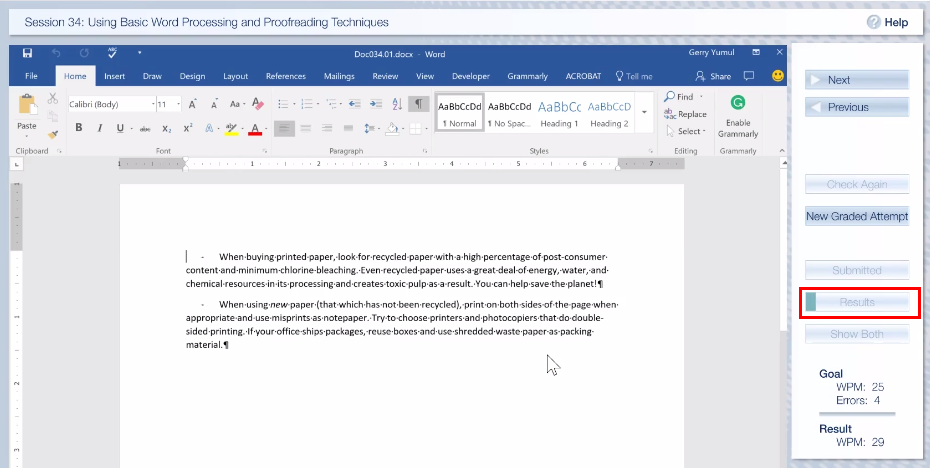Apply the No Spacing style
The image size is (930, 468).
point(509,112)
